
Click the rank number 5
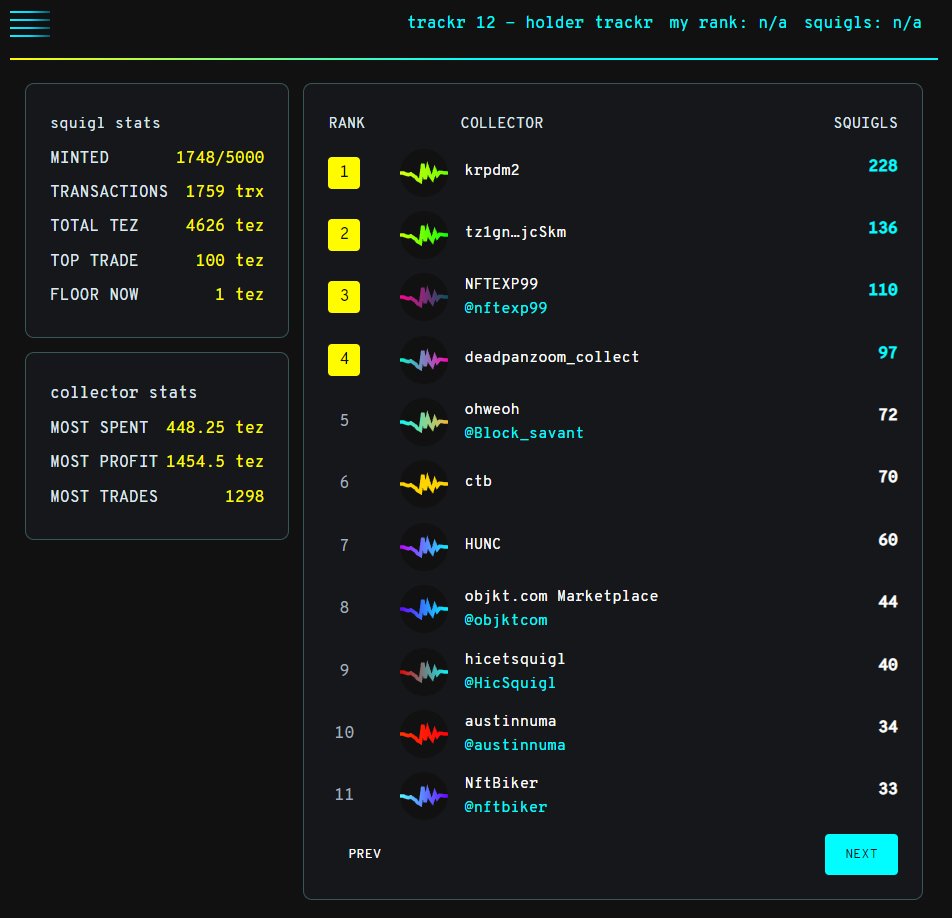pyautogui.click(x=344, y=420)
